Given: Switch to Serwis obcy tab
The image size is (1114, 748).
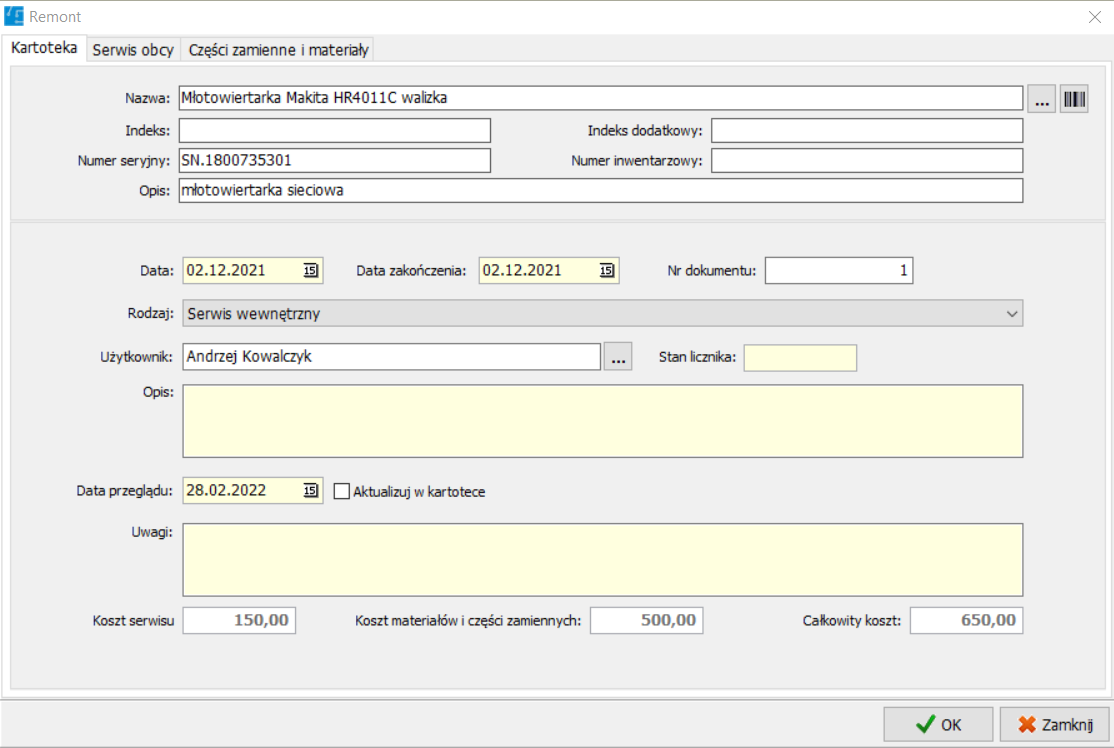Looking at the screenshot, I should coord(133,50).
